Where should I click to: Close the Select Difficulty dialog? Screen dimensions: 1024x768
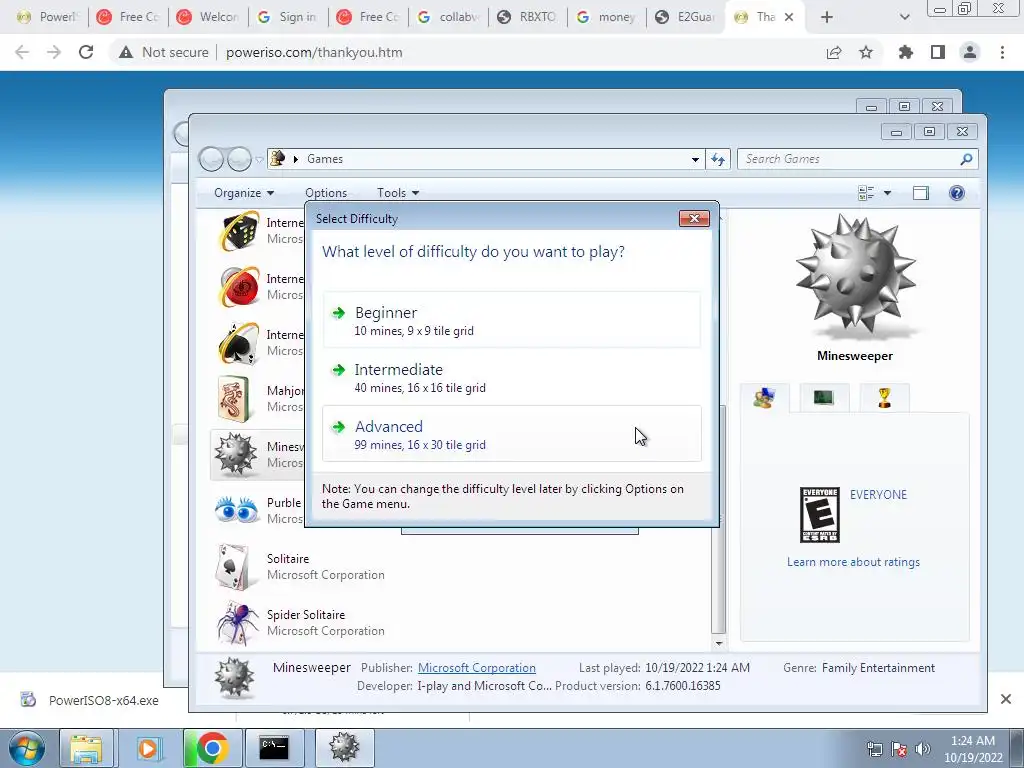click(x=694, y=219)
